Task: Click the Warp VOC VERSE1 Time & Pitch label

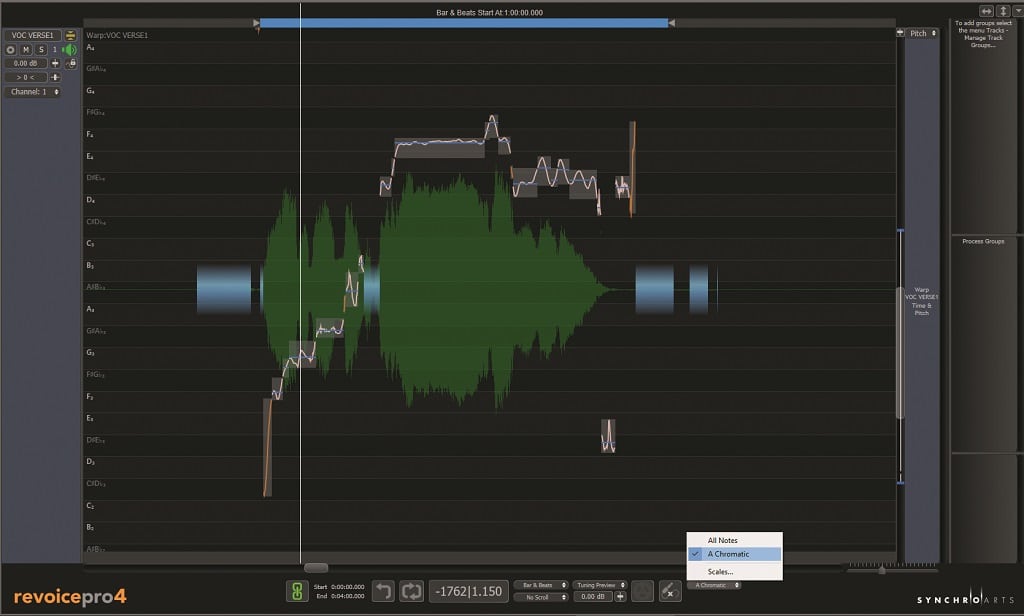Action: [921, 301]
